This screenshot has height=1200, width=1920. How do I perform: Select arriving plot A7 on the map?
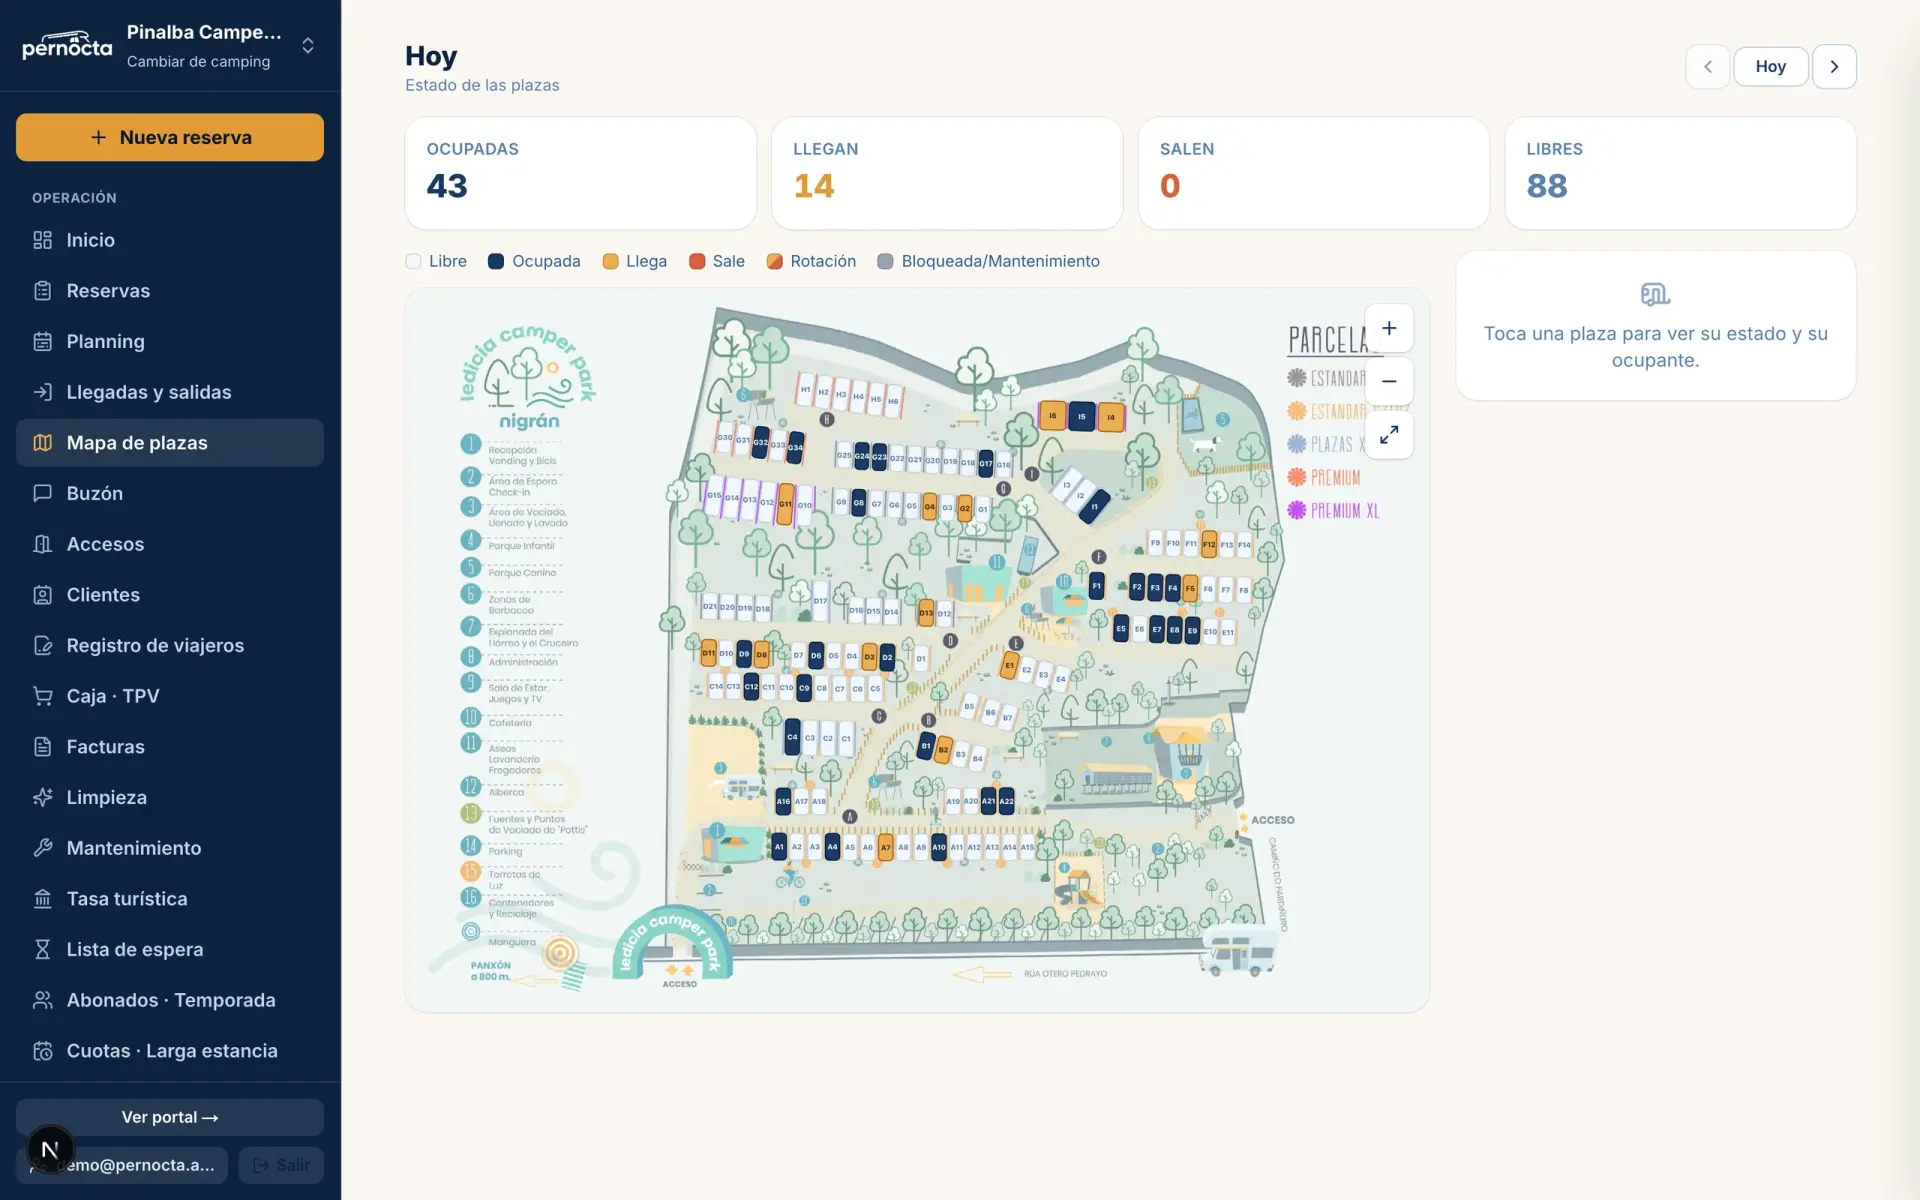coord(885,847)
